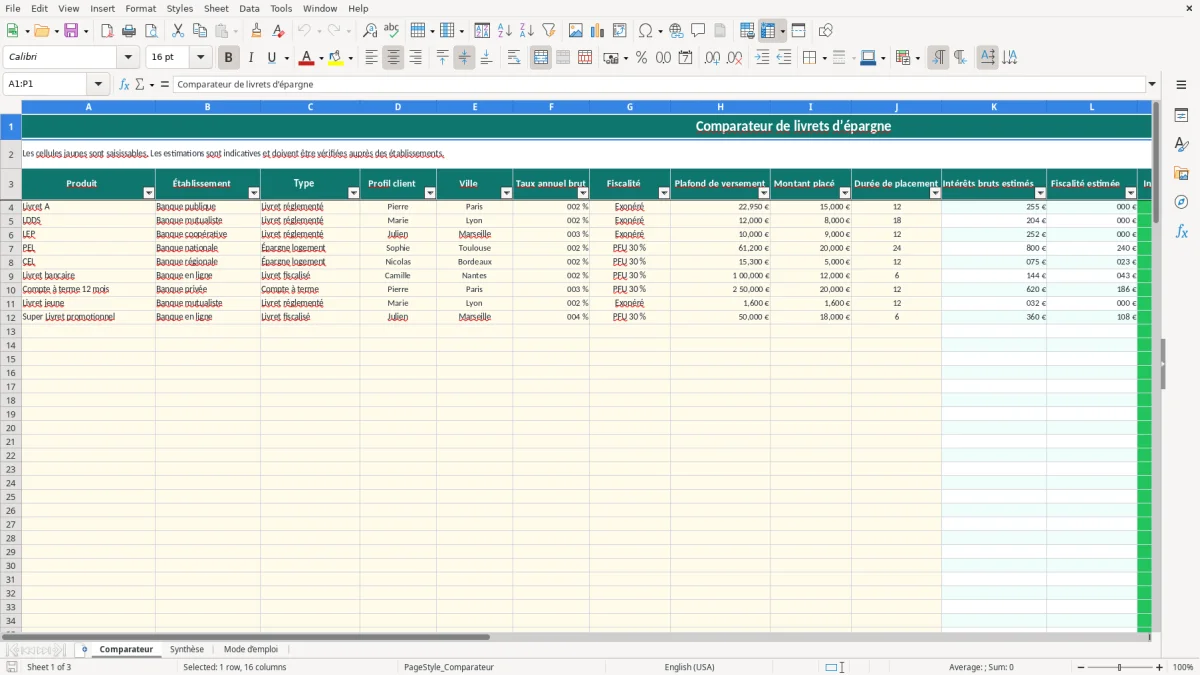The image size is (1200, 675).
Task: Open the Sheet menu
Action: click(216, 8)
